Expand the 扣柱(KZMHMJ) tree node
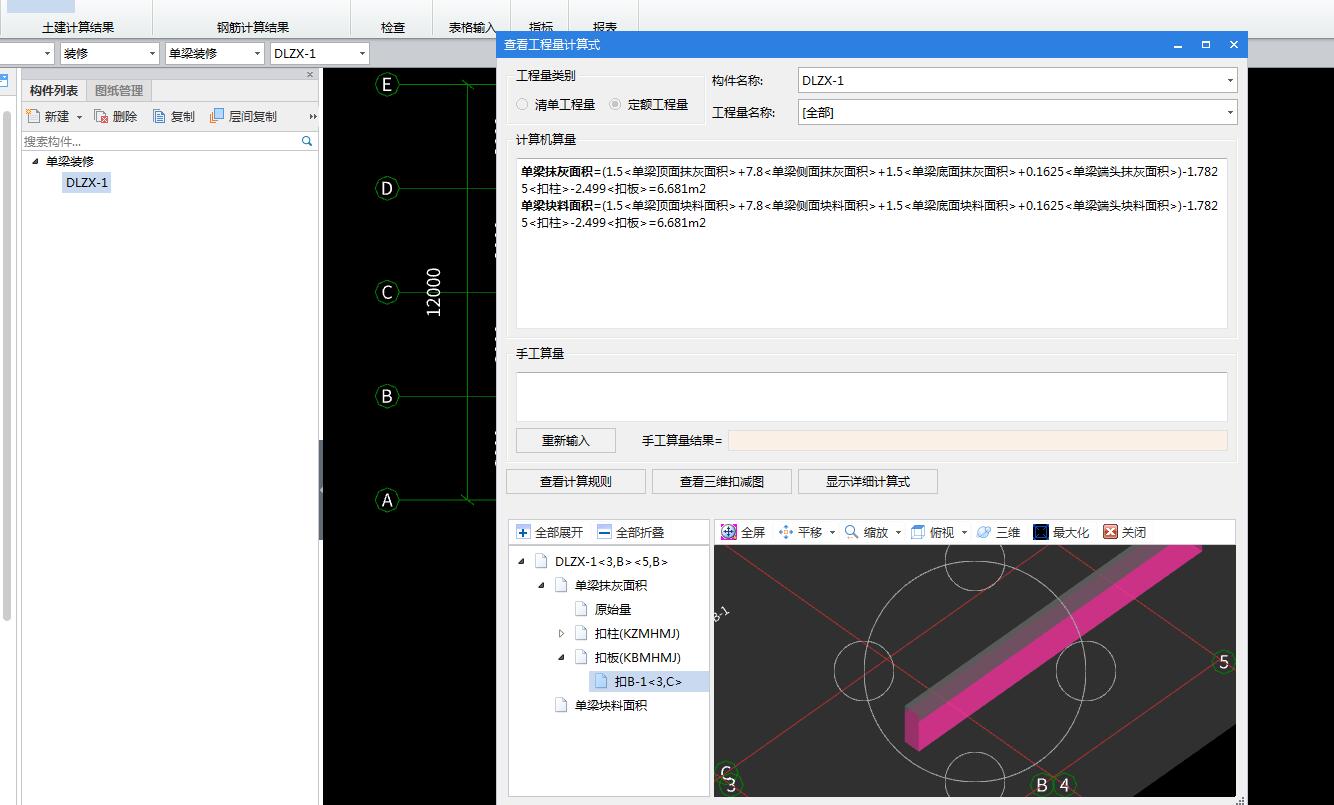 pyautogui.click(x=561, y=633)
